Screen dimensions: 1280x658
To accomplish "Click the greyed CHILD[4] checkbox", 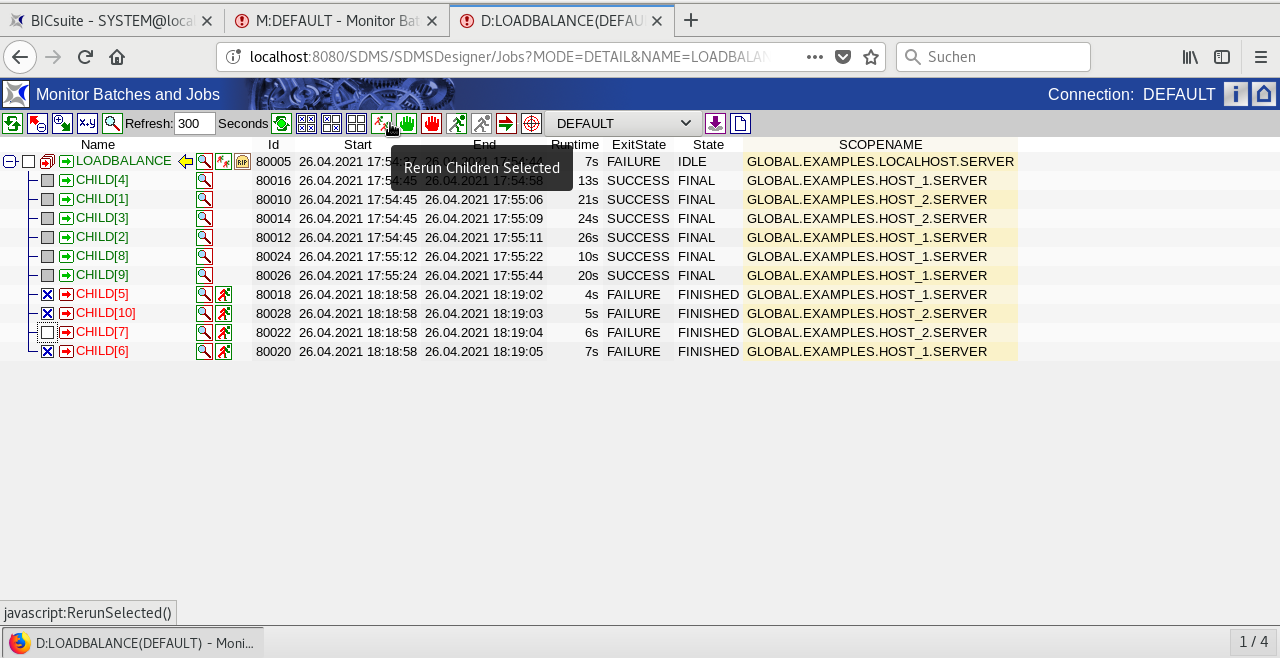I will (x=47, y=181).
